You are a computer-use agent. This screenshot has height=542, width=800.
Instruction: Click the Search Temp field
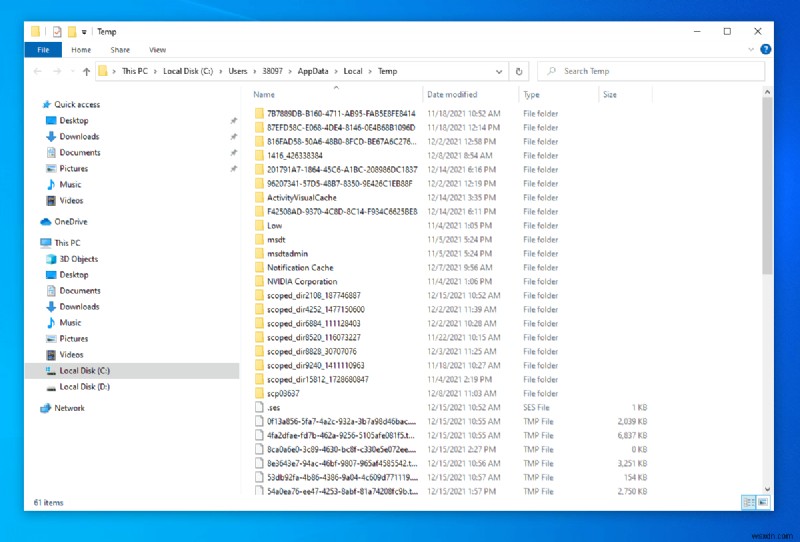(x=652, y=71)
